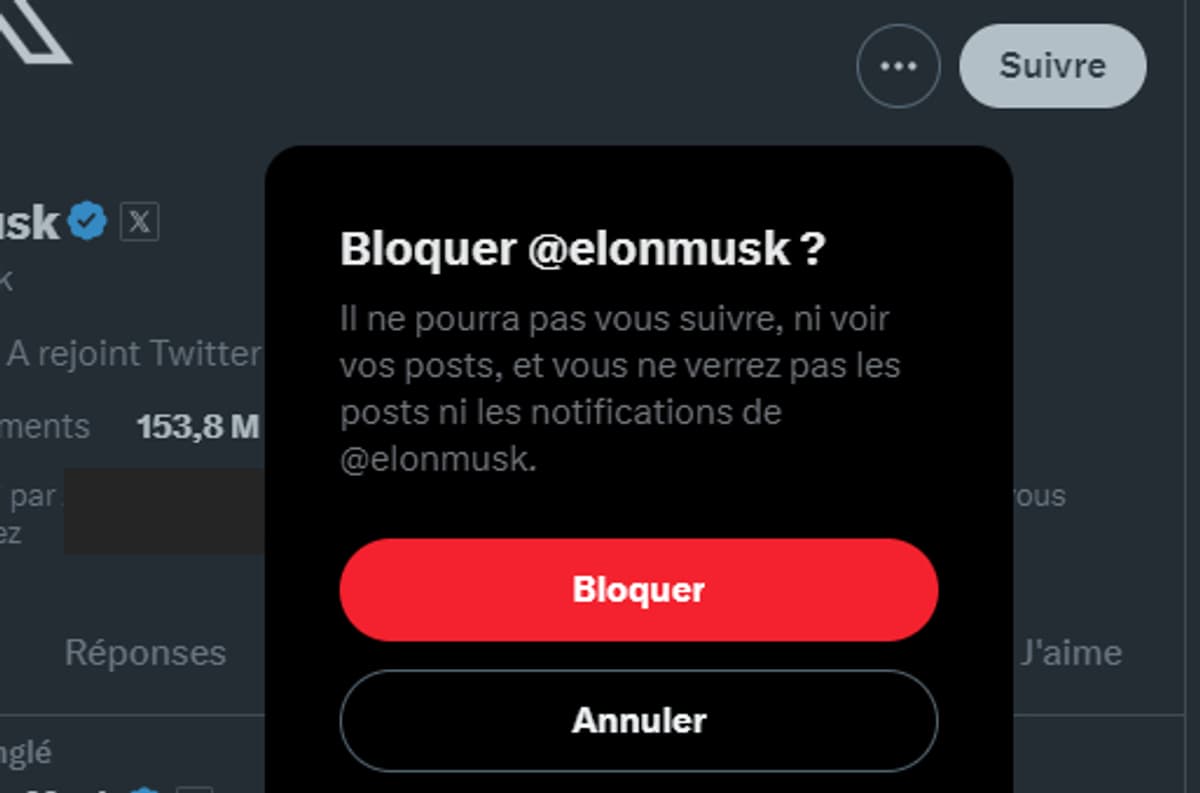
Task: Open the J'aime tab
Action: click(1071, 653)
